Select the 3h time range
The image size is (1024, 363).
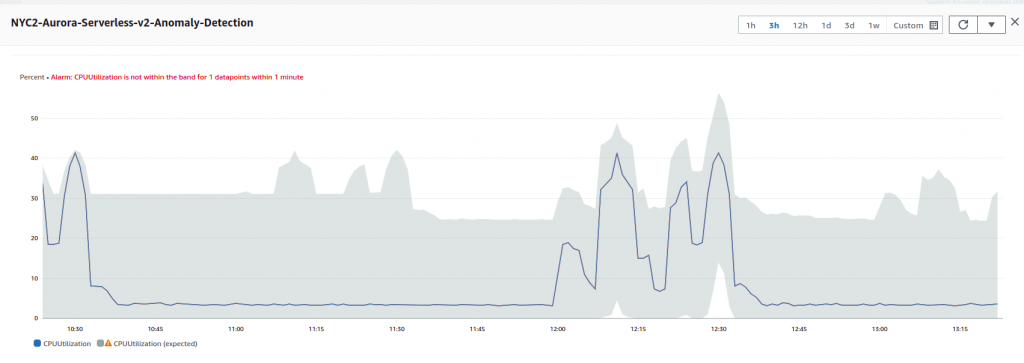(774, 25)
